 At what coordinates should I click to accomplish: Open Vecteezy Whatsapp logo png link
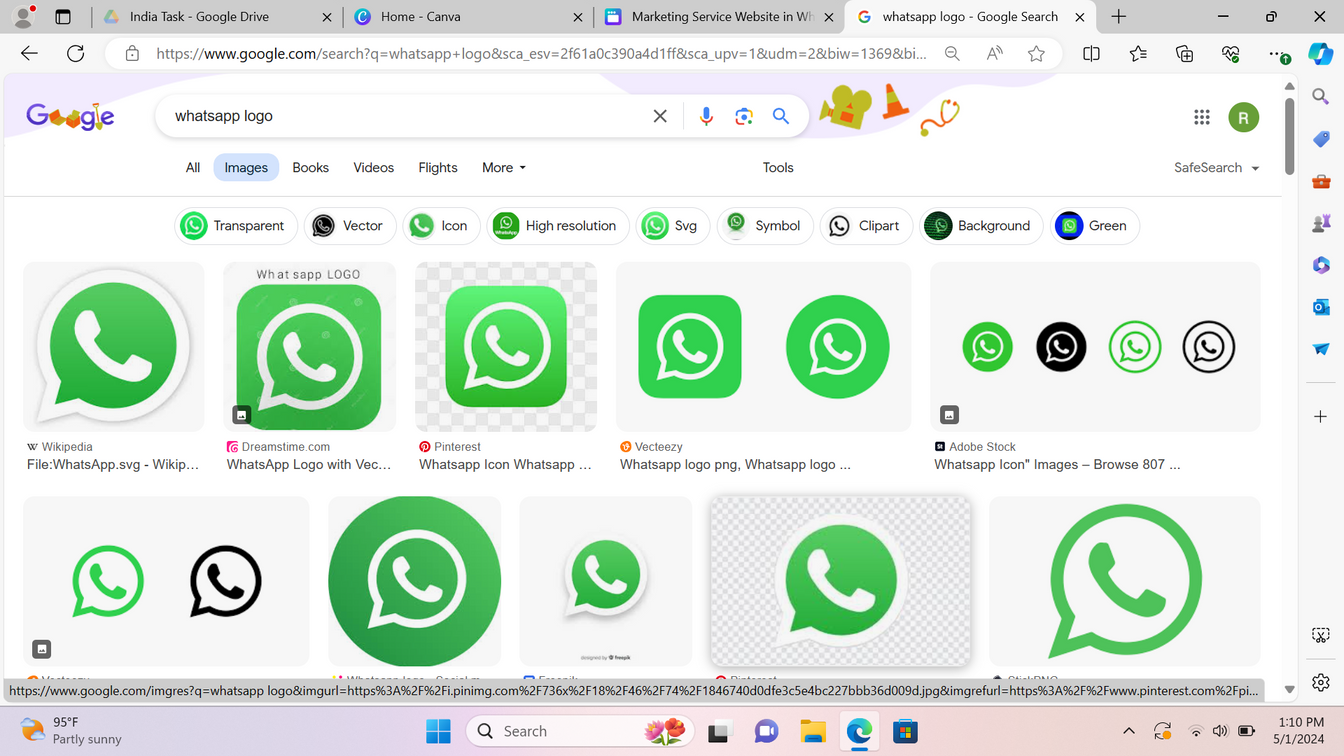point(735,465)
